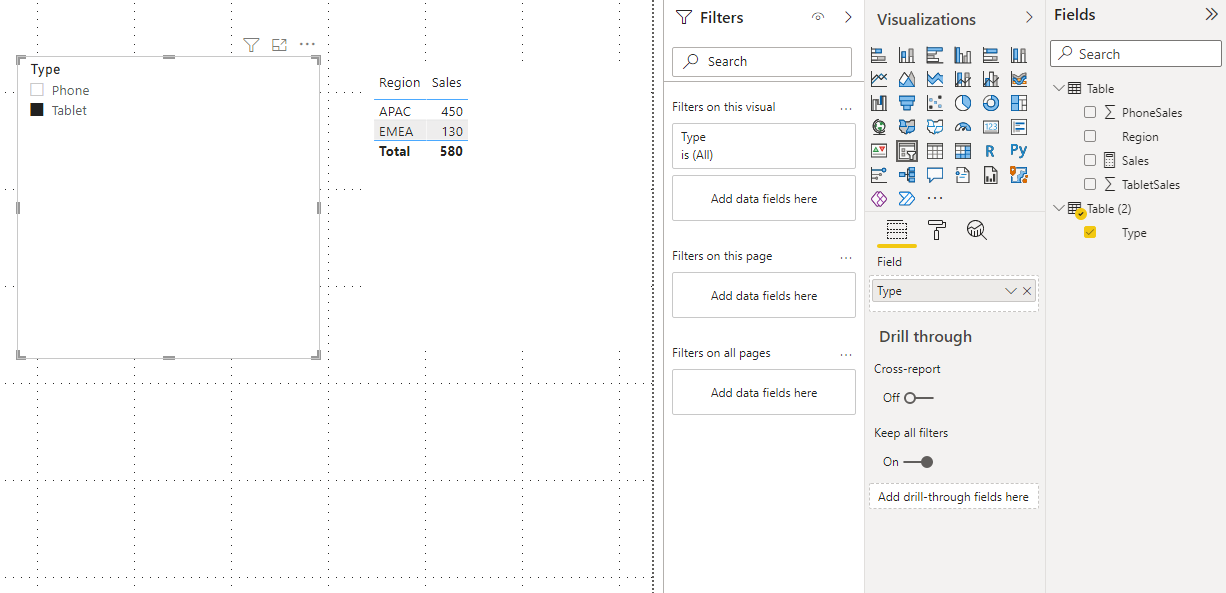The height and width of the screenshot is (593, 1226).
Task: Collapse the Fields pane with double chevron
Action: 1212,15
